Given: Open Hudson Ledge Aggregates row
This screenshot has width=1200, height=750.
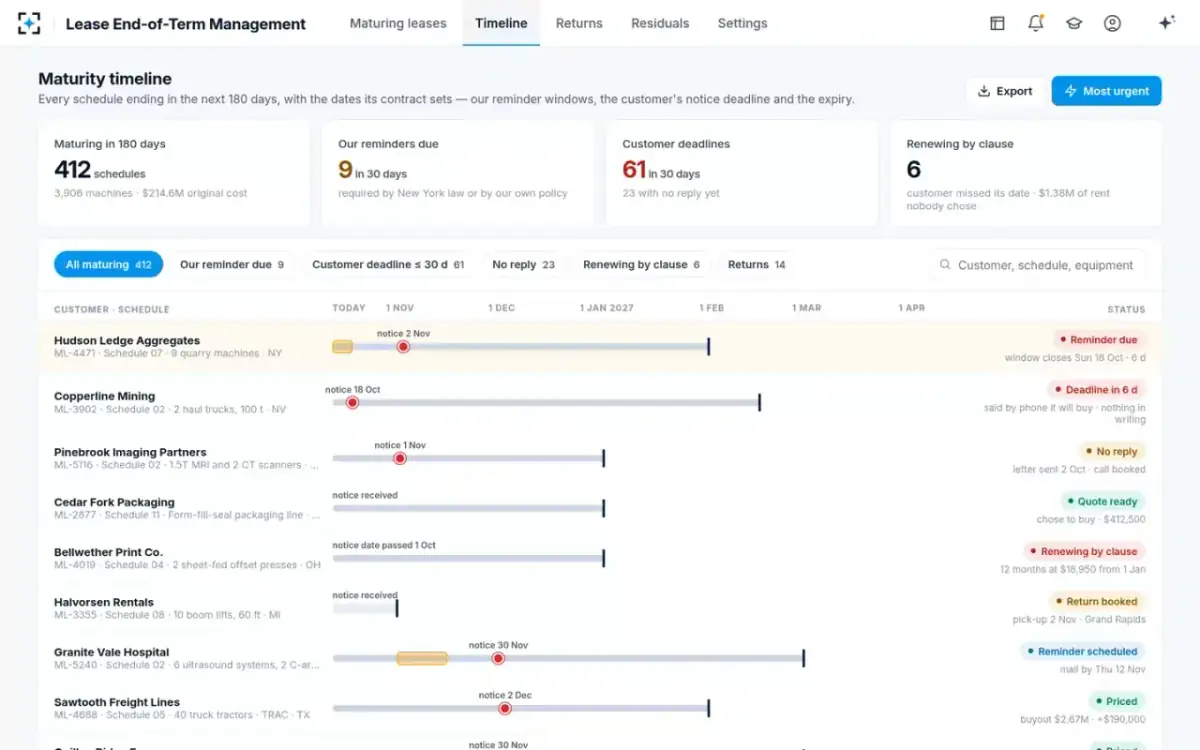Looking at the screenshot, I should [x=600, y=347].
